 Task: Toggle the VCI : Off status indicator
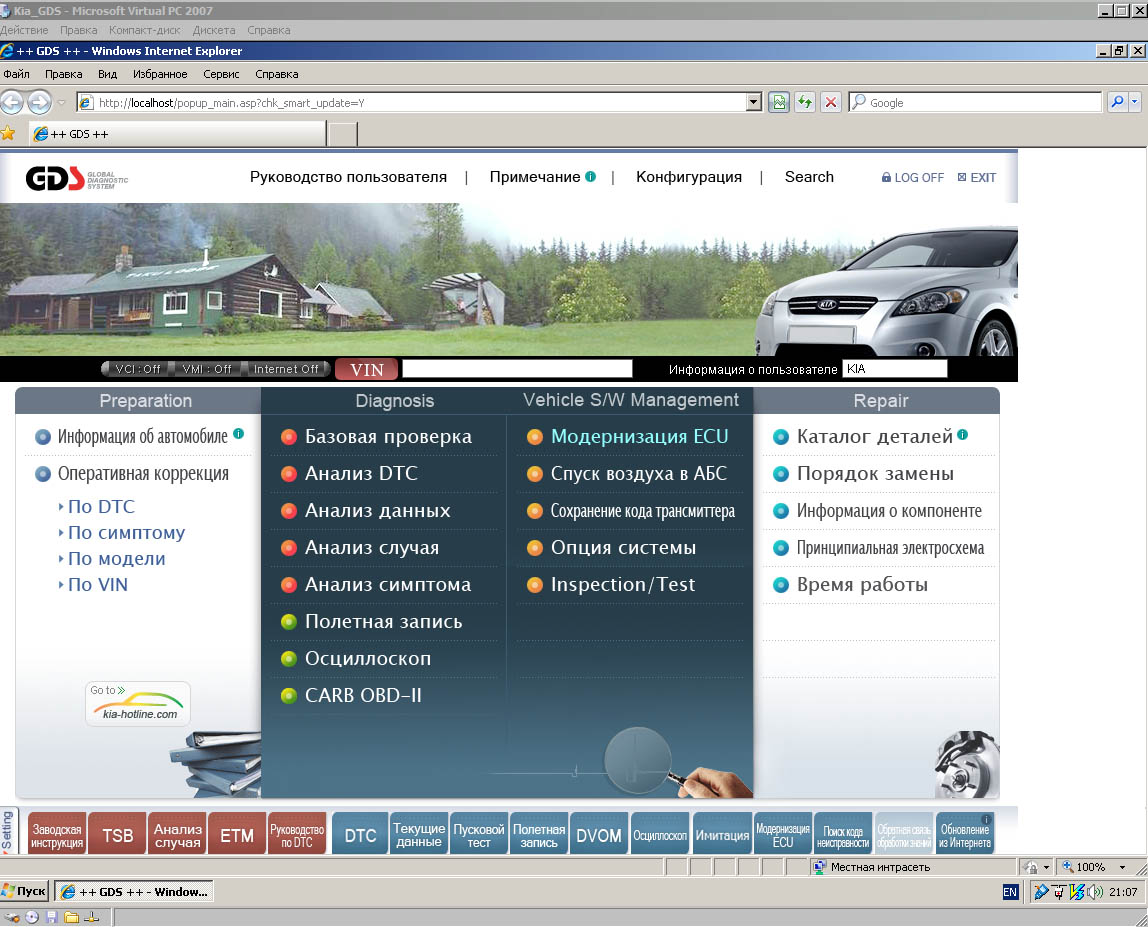(x=137, y=369)
